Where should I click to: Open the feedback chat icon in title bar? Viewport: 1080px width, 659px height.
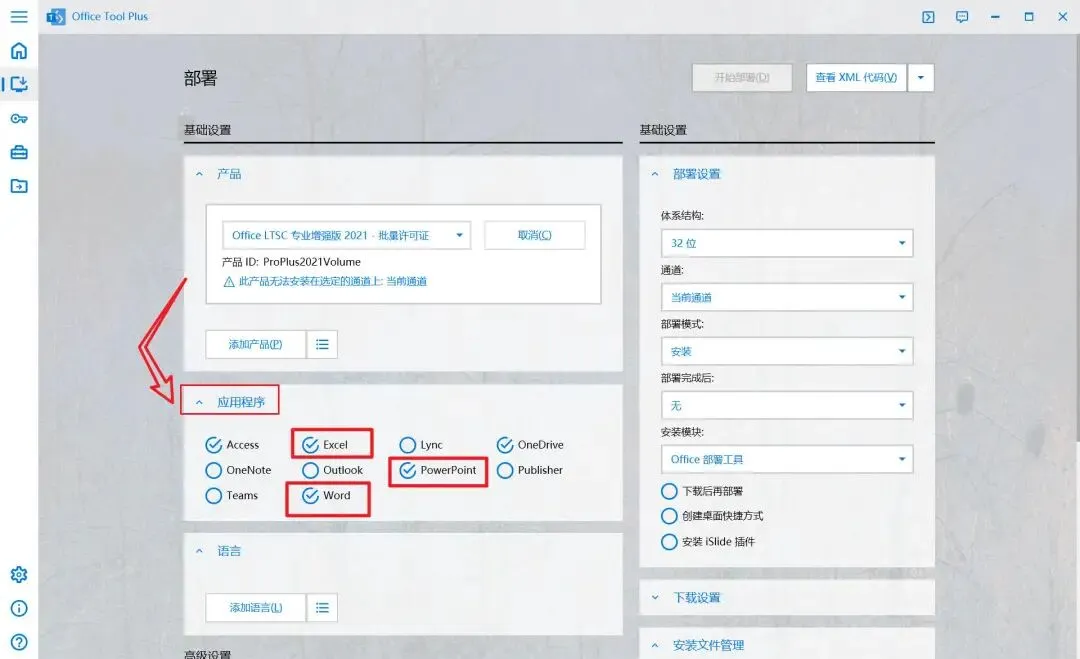point(962,17)
